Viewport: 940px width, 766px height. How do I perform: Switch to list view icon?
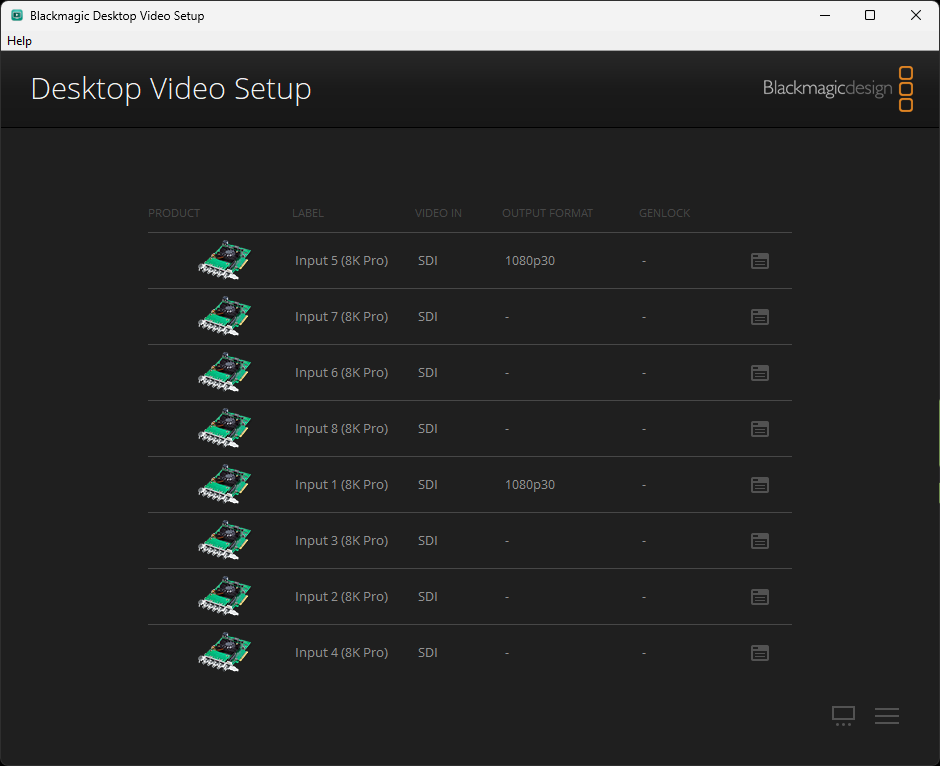[x=887, y=716]
